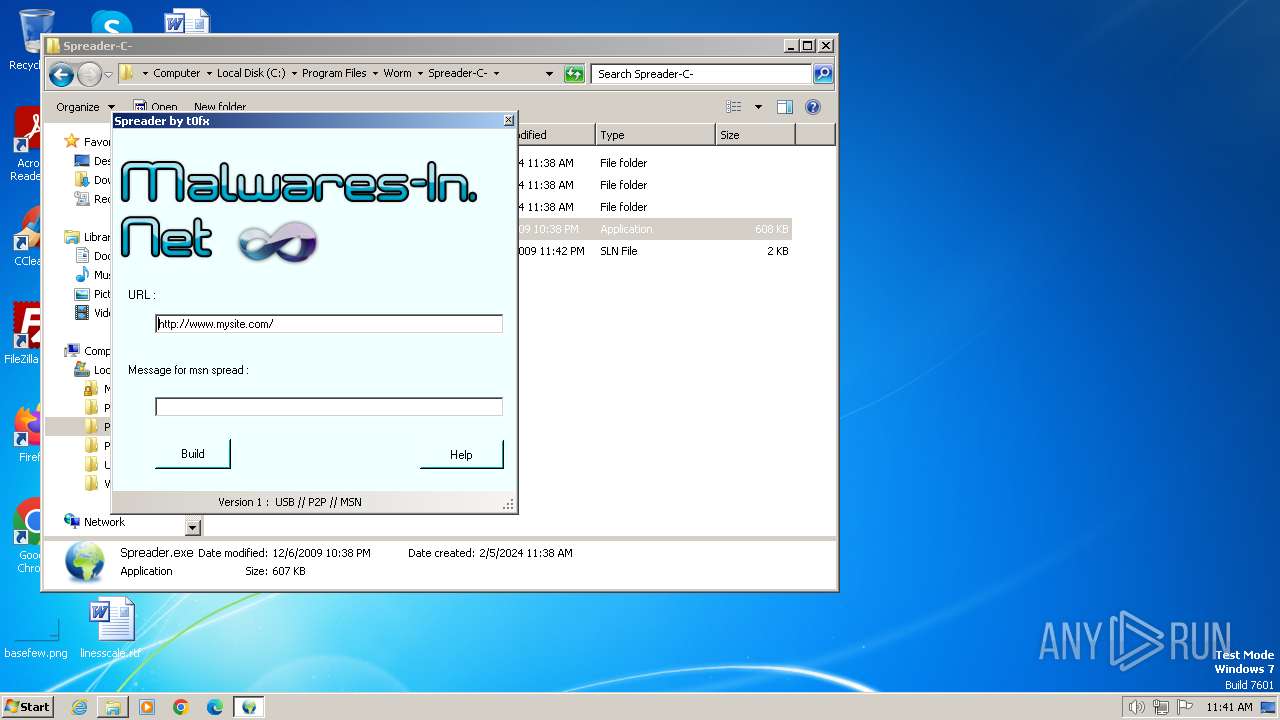Open Help in Spreader dialog

461,454
